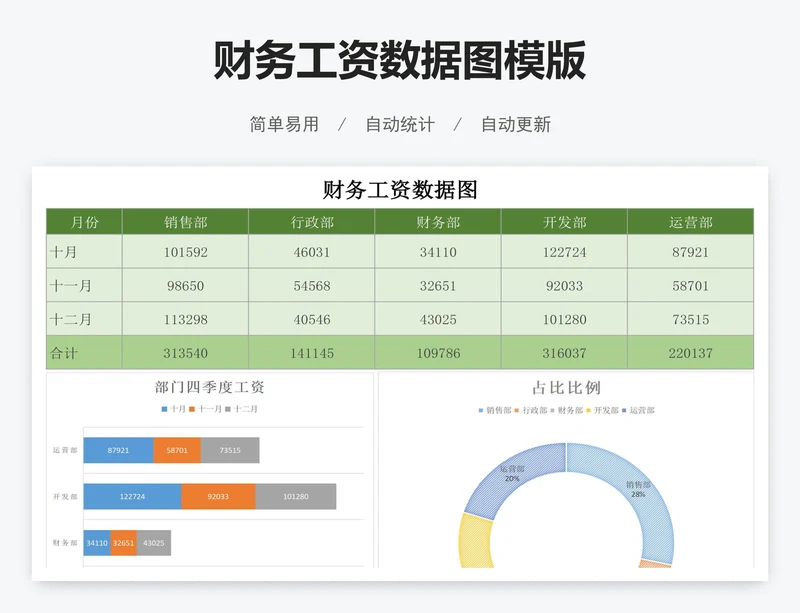Viewport: 800px width, 613px height.
Task: Click the 开发部 axis label in bar chart
Action: click(65, 497)
